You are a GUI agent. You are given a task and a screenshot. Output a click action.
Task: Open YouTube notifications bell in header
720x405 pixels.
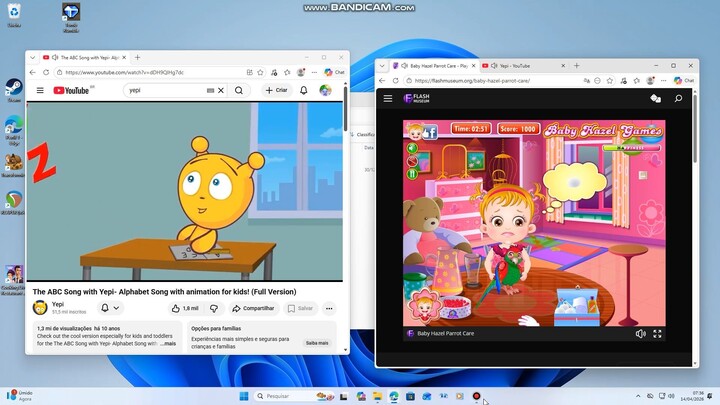pos(304,90)
